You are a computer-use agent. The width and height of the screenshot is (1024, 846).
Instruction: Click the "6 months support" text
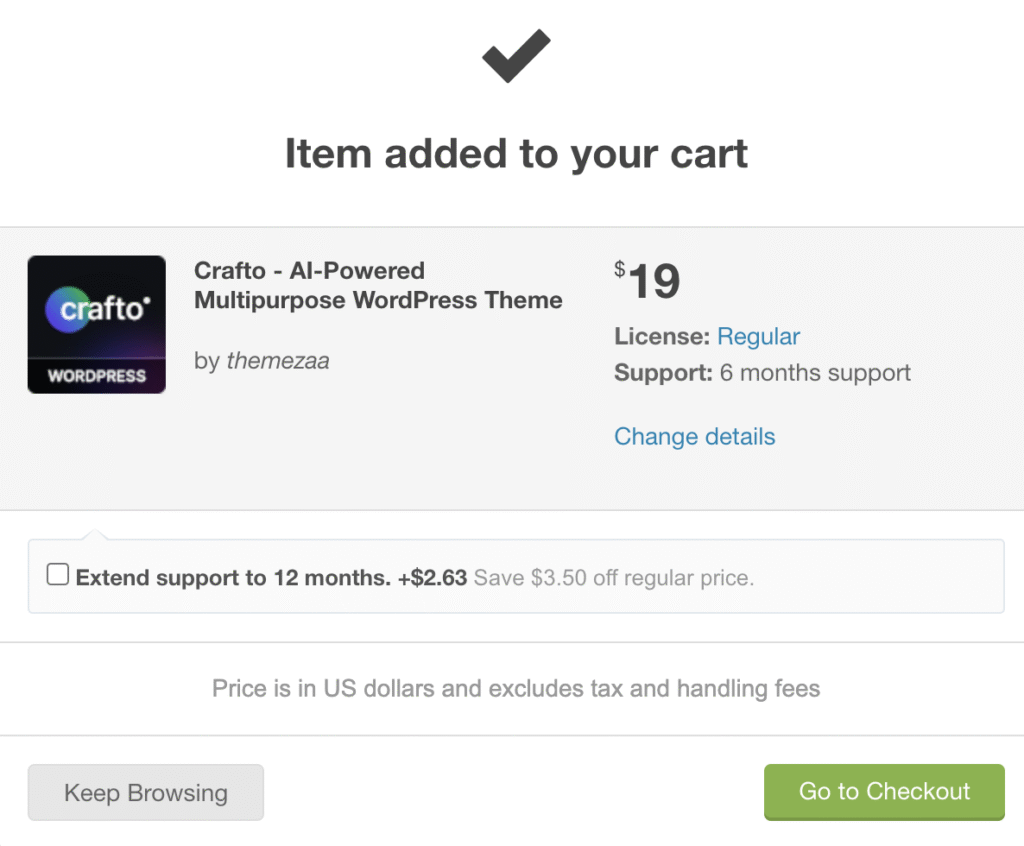tap(815, 373)
